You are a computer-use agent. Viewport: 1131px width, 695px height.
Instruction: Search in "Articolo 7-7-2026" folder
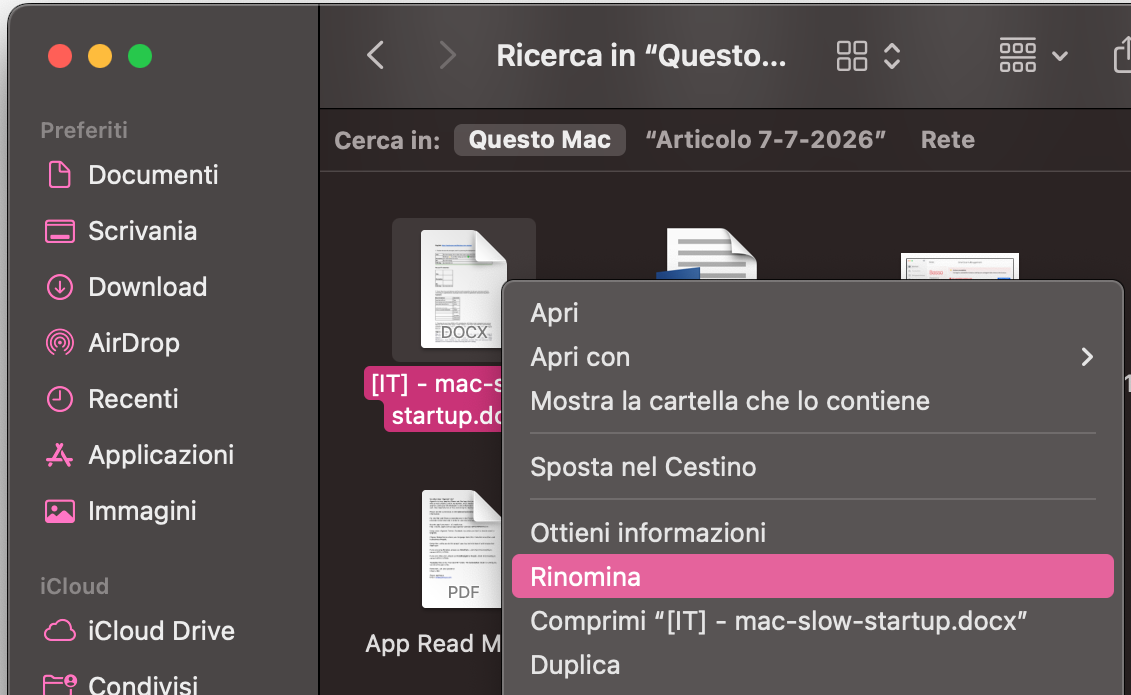765,140
